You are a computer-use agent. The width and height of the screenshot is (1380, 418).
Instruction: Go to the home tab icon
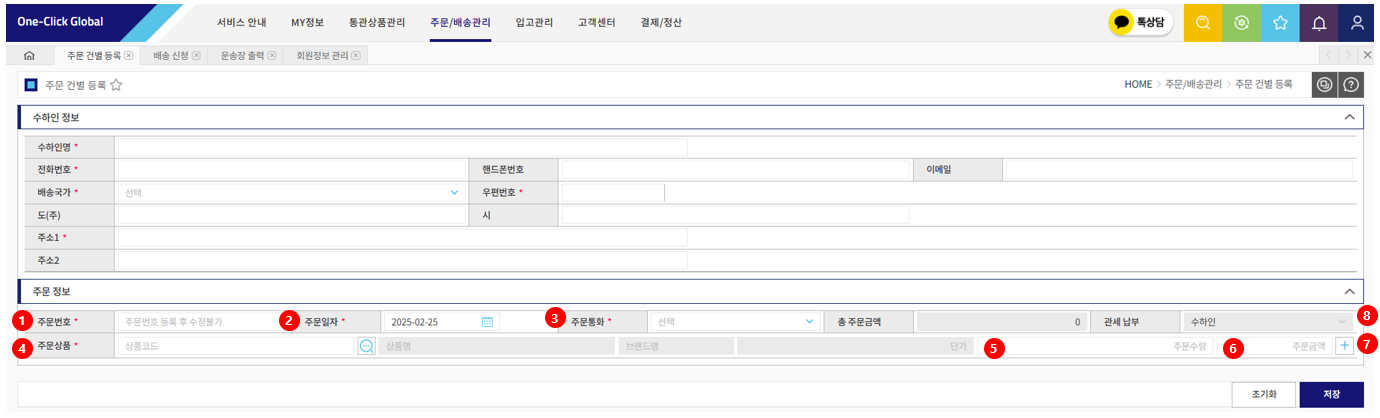[x=29, y=55]
